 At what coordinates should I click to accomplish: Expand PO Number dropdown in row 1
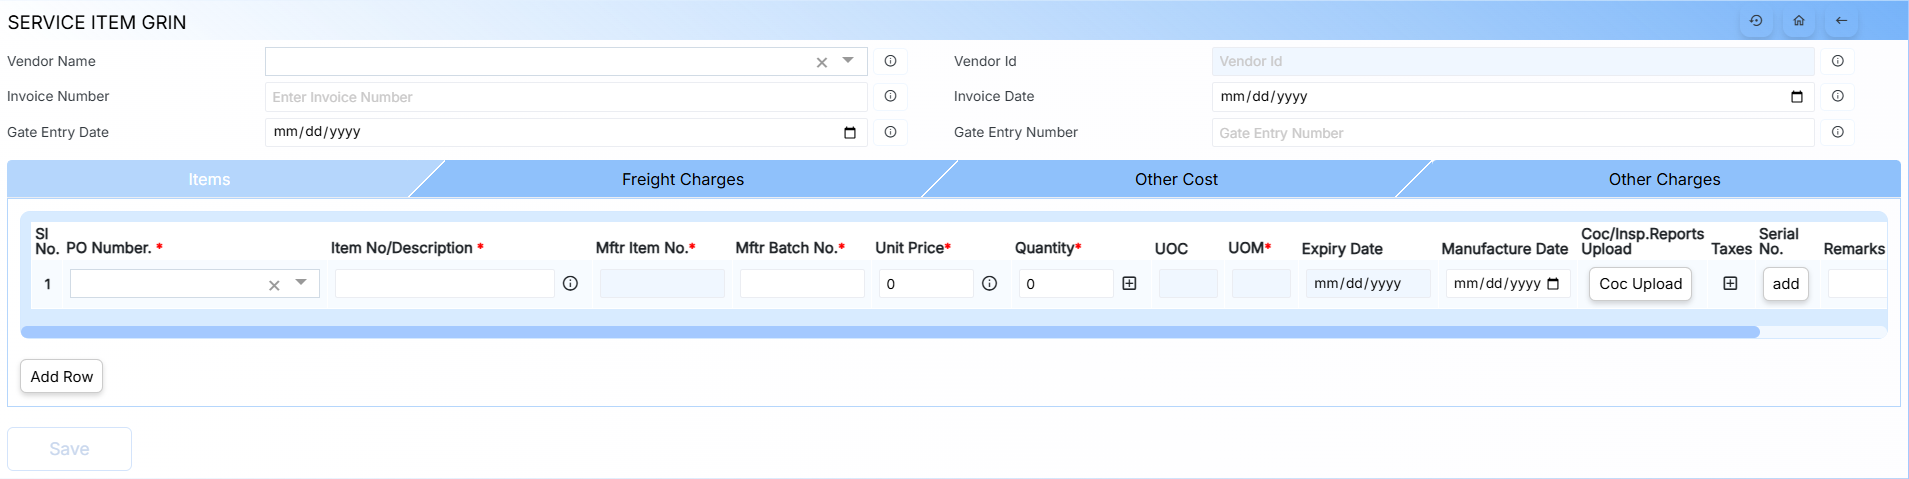tap(301, 283)
